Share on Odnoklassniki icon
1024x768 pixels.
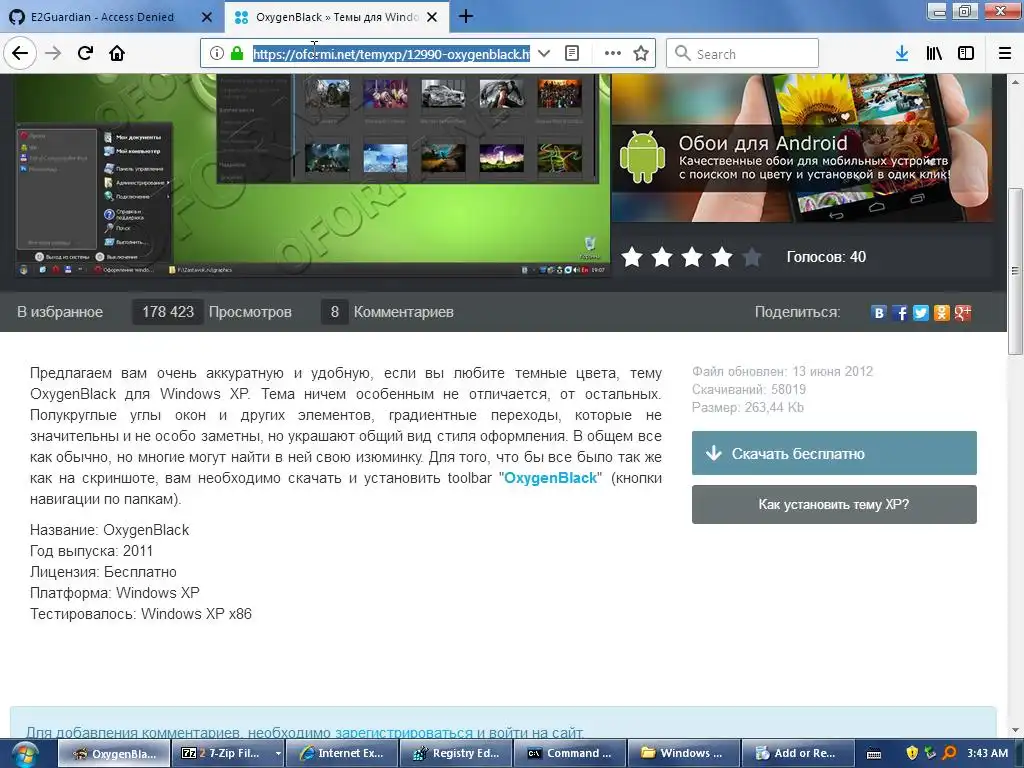942,313
